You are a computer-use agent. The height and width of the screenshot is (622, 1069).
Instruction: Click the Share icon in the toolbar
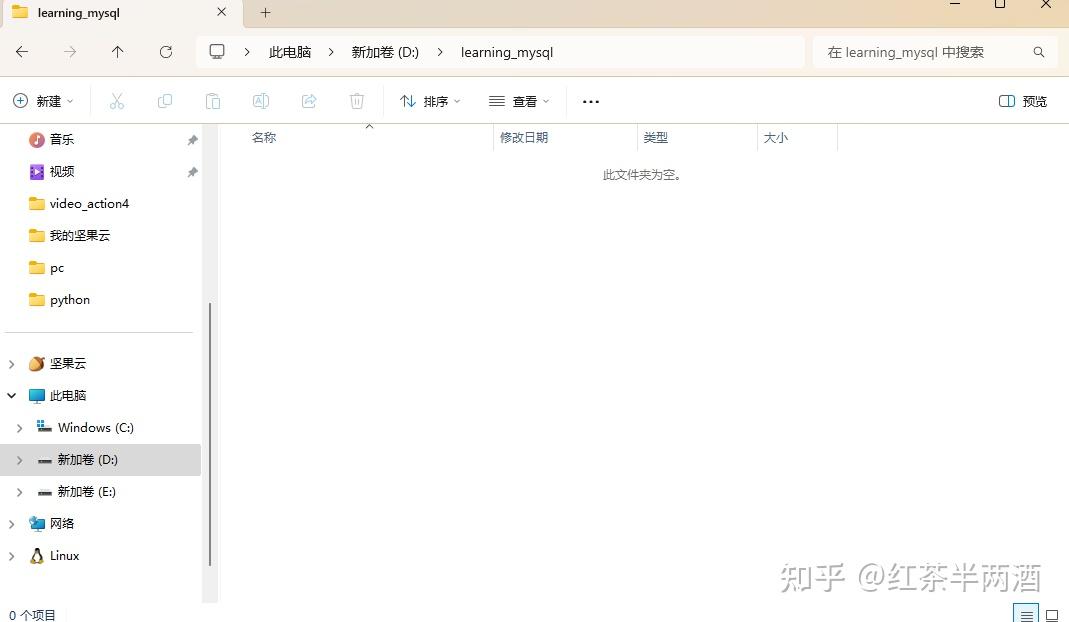[309, 100]
